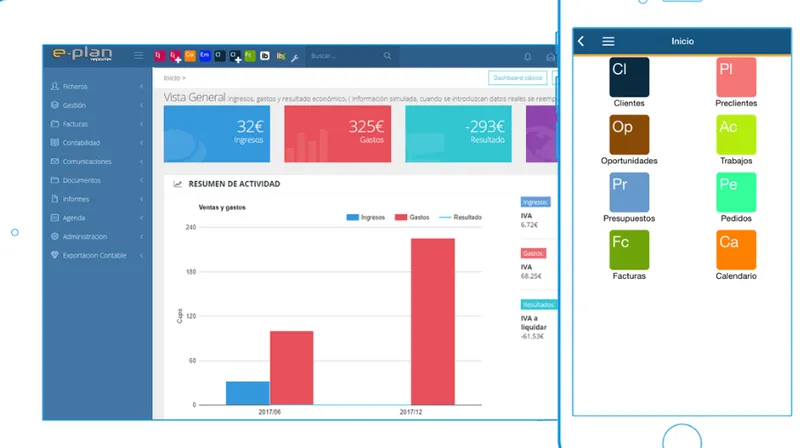Image resolution: width=800 pixels, height=448 pixels.
Task: Open the red Gastos 325€ card
Action: (x=338, y=134)
